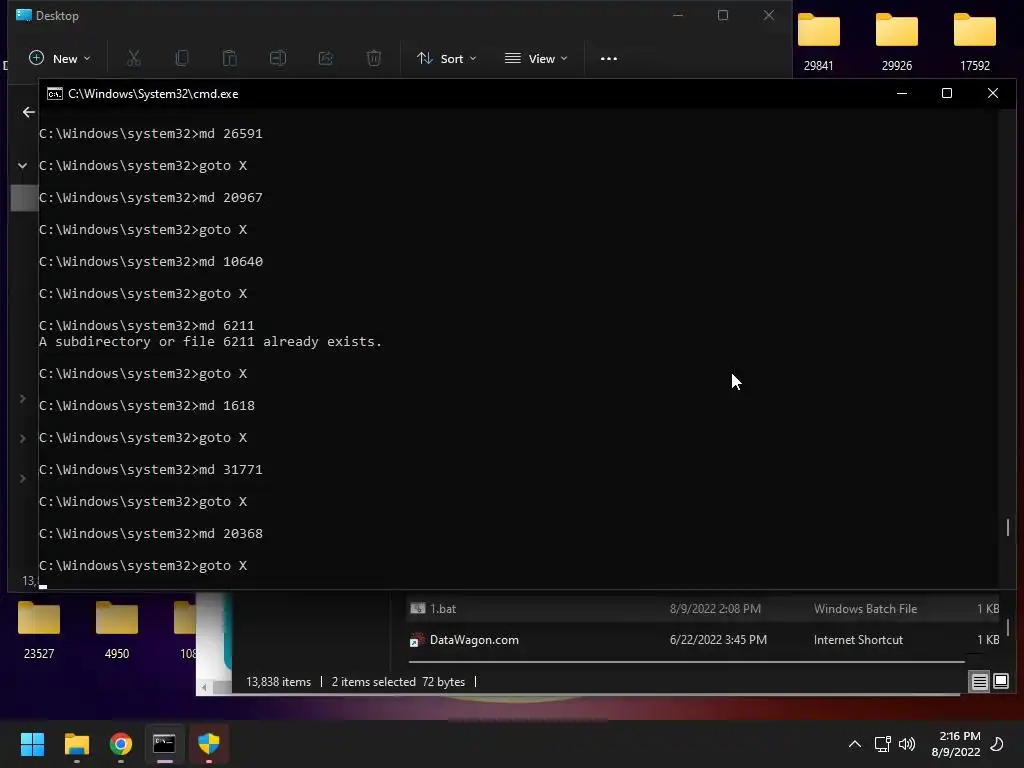Click the Internet Shortcut type cell
Image resolution: width=1024 pixels, height=768 pixels.
tap(858, 640)
